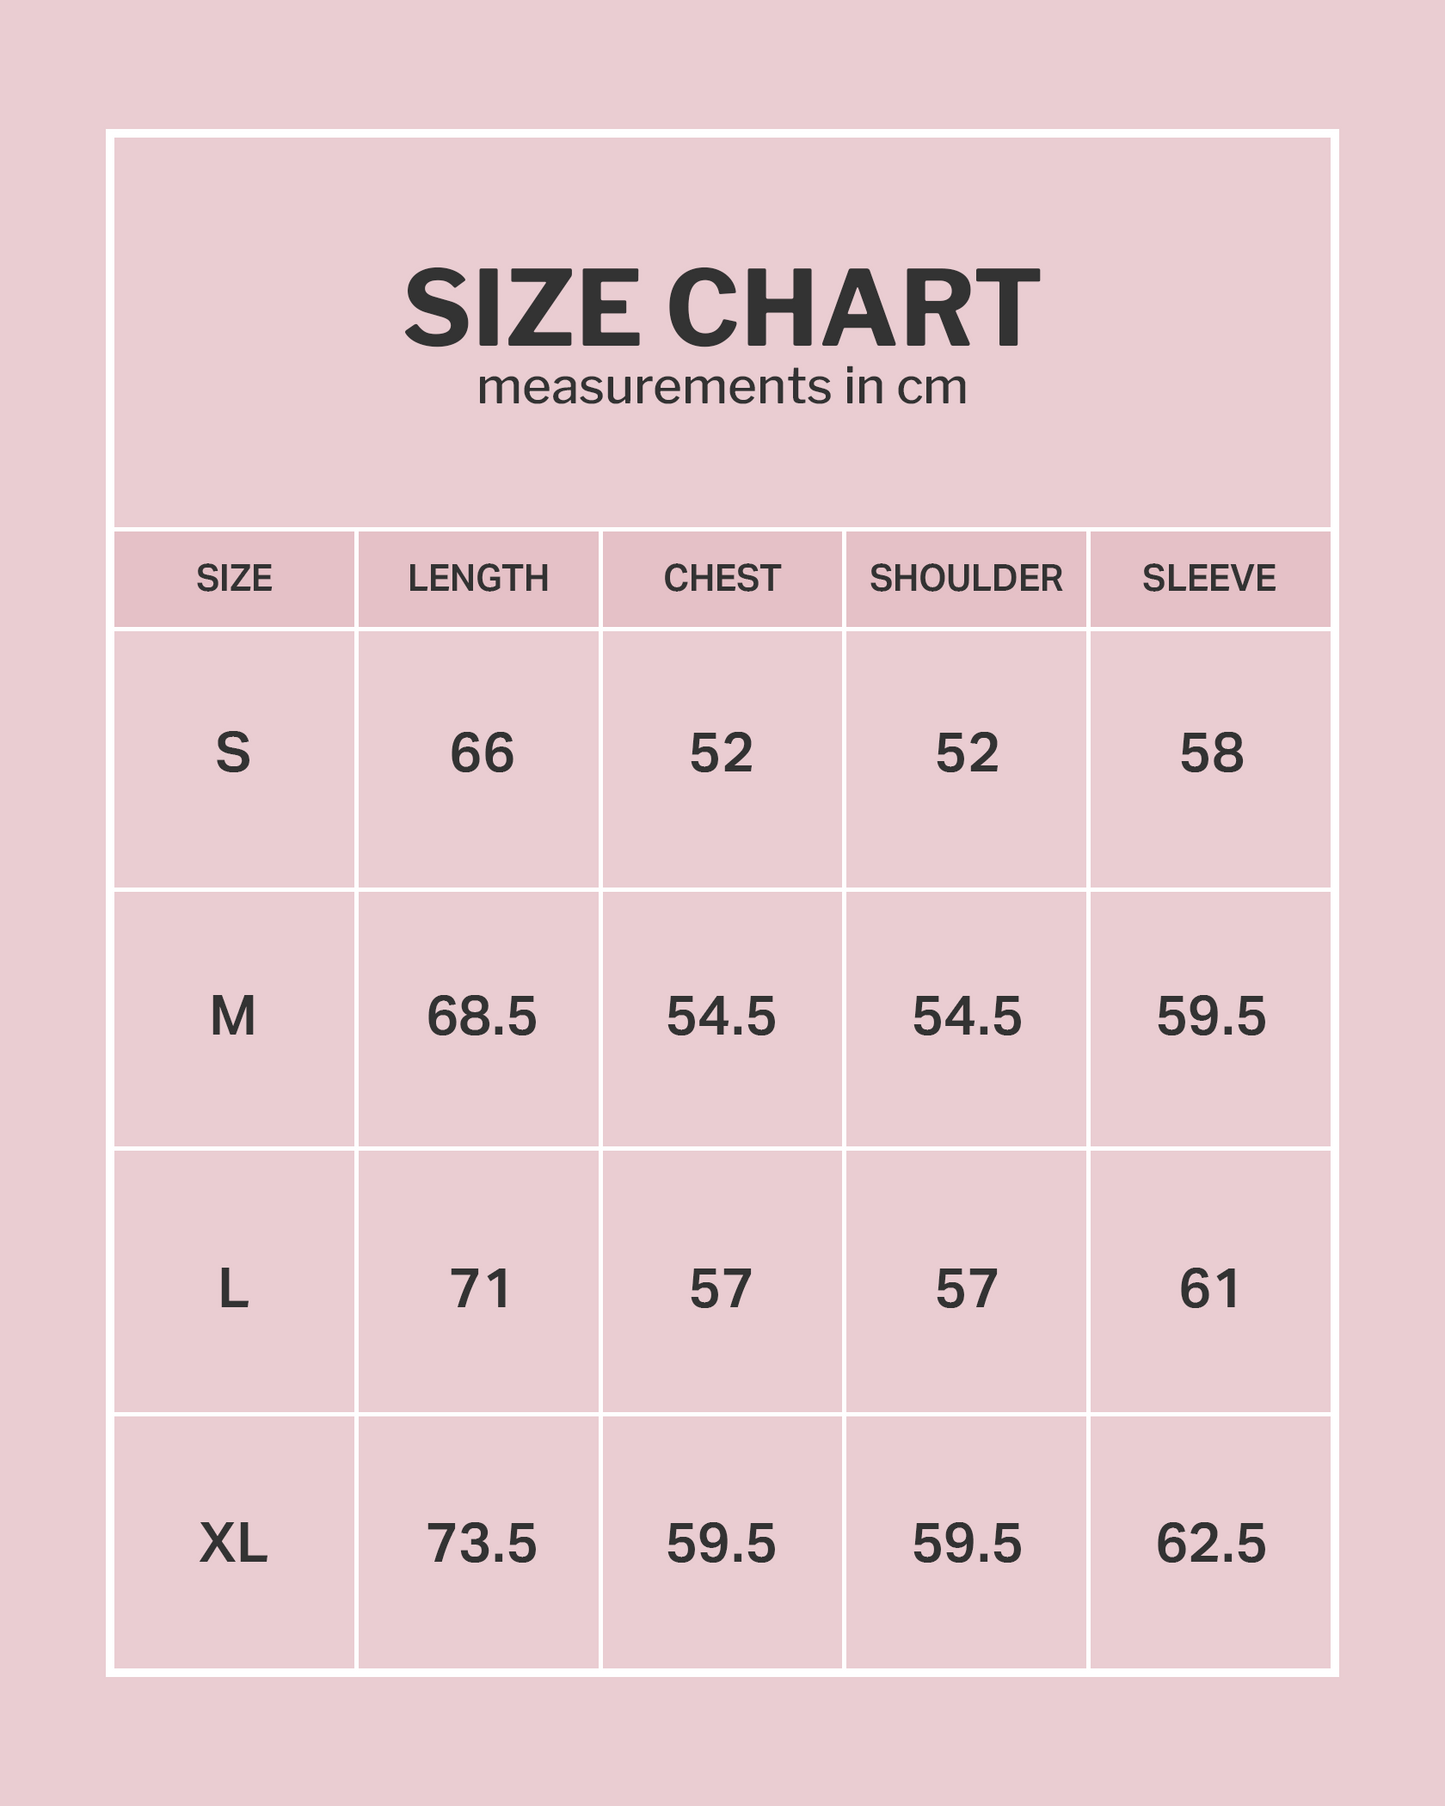1445x1806 pixels.
Task: Click the length value 68.5 for size M
Action: (481, 1017)
